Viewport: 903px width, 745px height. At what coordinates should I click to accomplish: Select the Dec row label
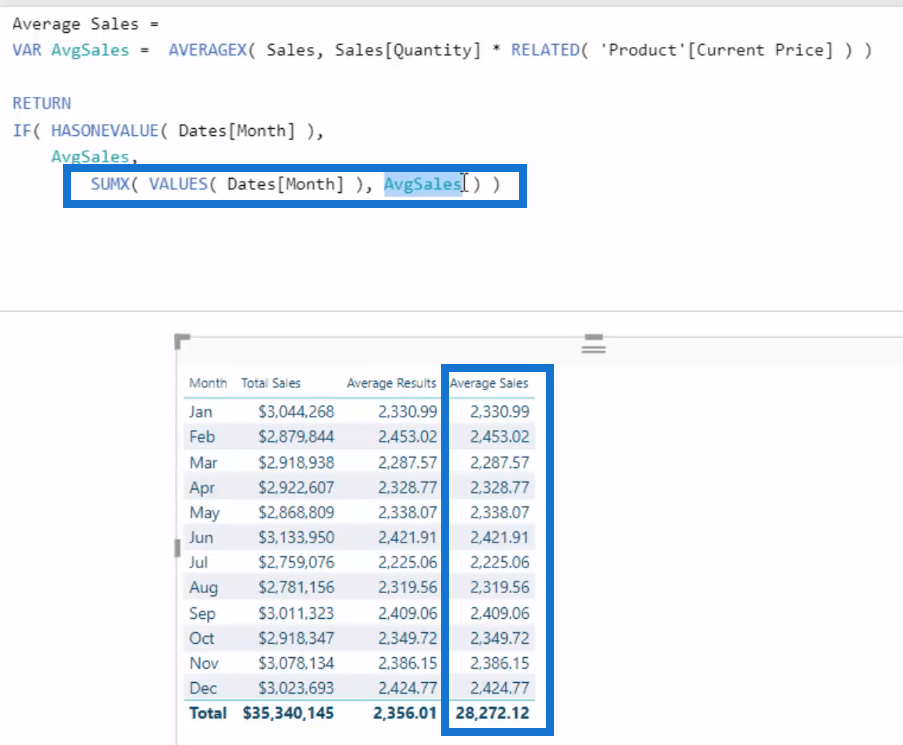point(203,688)
